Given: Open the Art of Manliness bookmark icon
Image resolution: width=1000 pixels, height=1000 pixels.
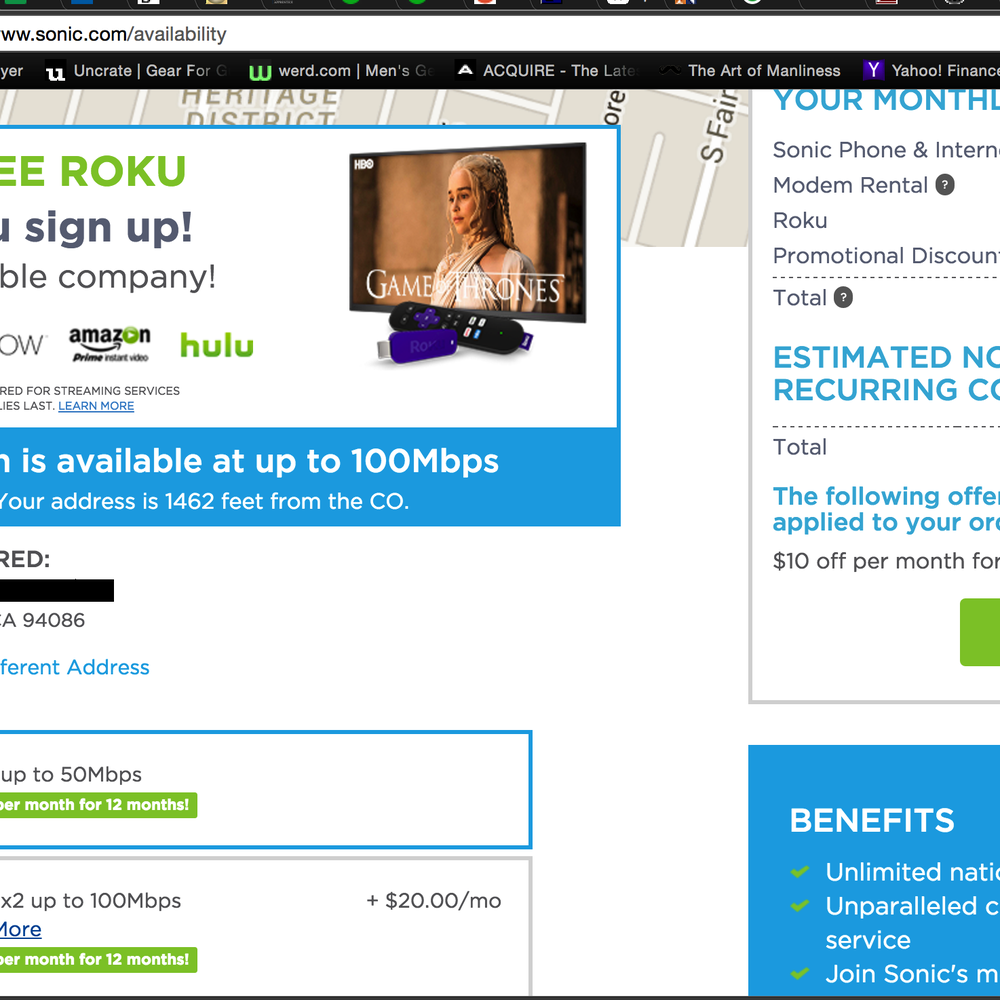Looking at the screenshot, I should (670, 70).
